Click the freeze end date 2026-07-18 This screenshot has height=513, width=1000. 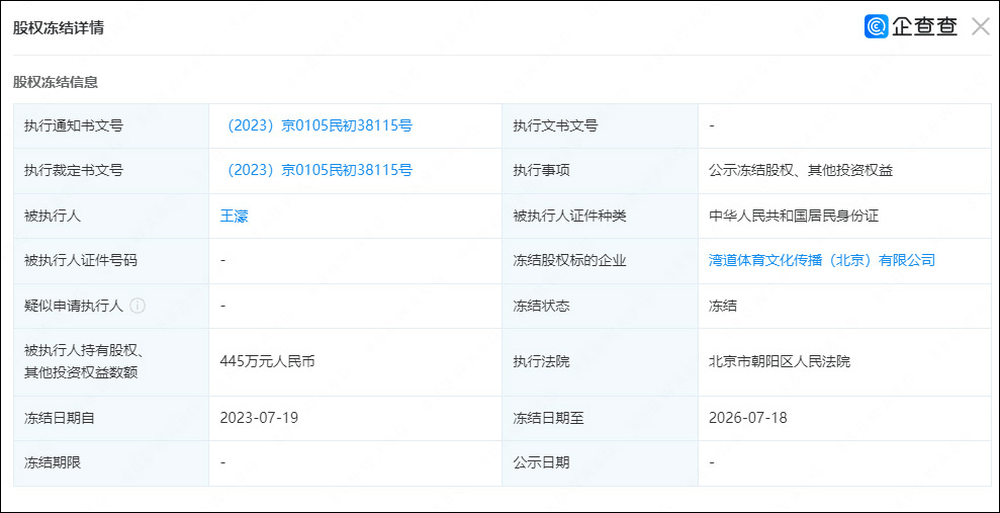tap(747, 418)
